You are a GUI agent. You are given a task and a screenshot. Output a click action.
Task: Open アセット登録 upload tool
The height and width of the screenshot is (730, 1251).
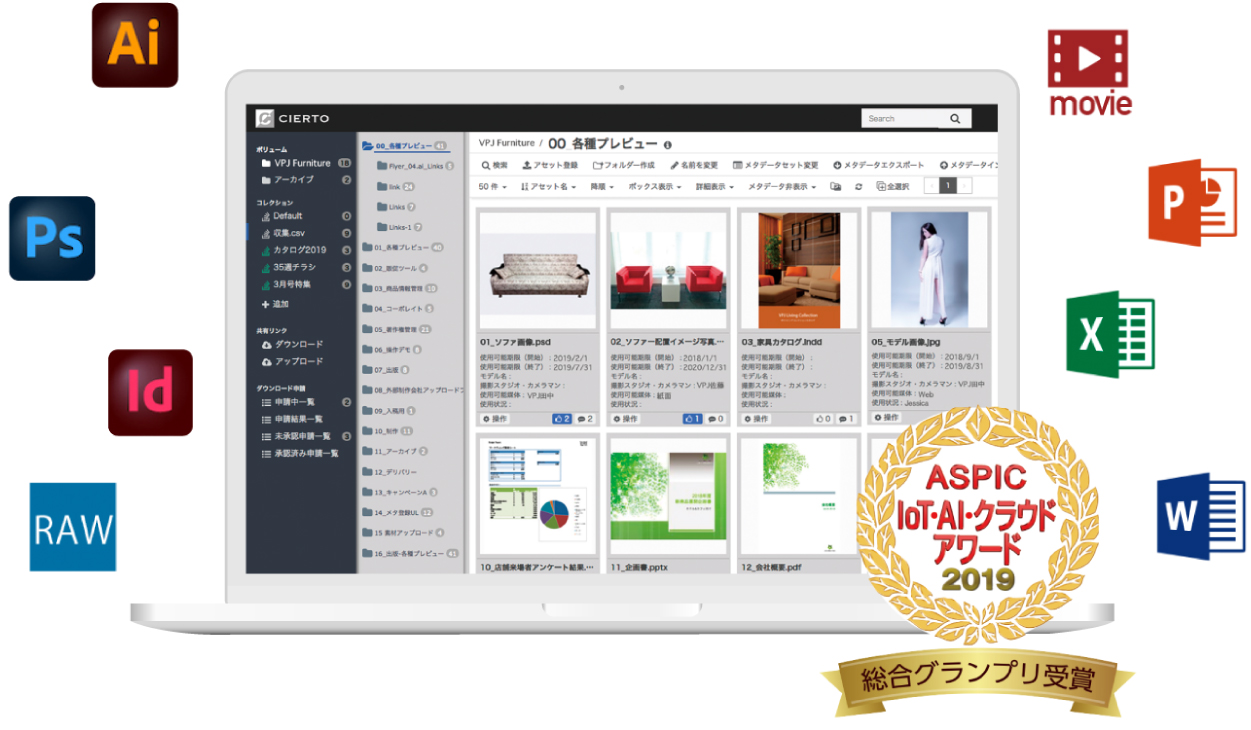[x=550, y=165]
